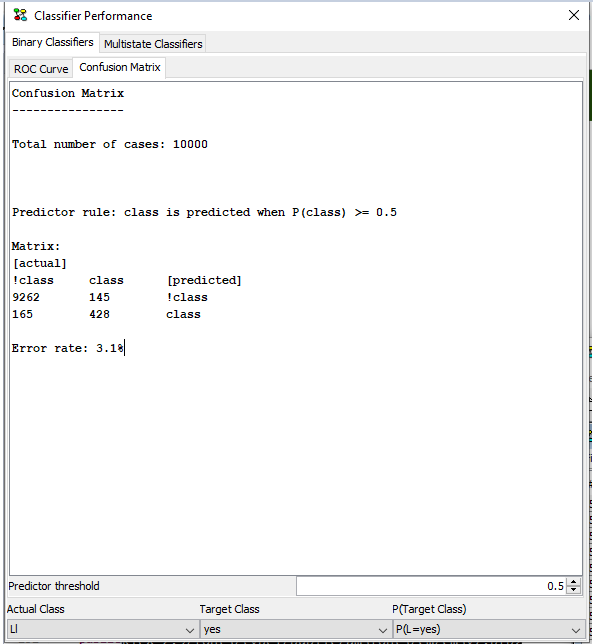Image resolution: width=593 pixels, height=644 pixels.
Task: Open the Target Class dropdown showing yes
Action: click(294, 629)
